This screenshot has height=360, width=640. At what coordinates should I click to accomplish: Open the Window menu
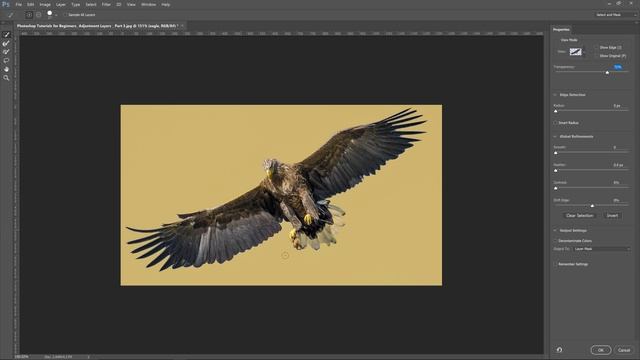coord(149,4)
